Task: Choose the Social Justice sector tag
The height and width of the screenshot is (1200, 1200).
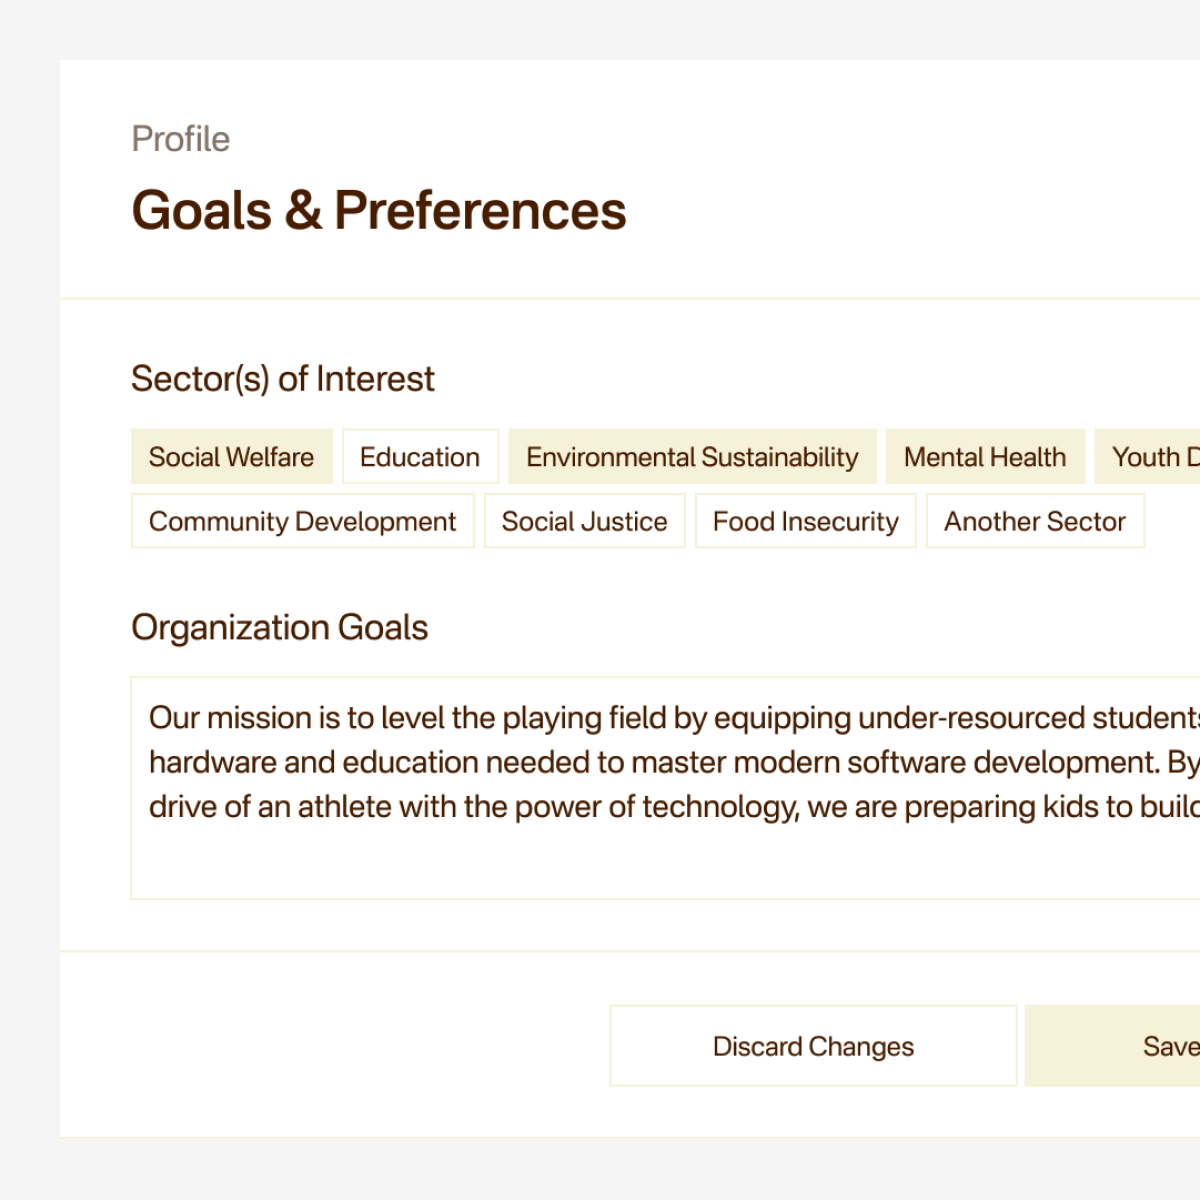Action: tap(585, 521)
